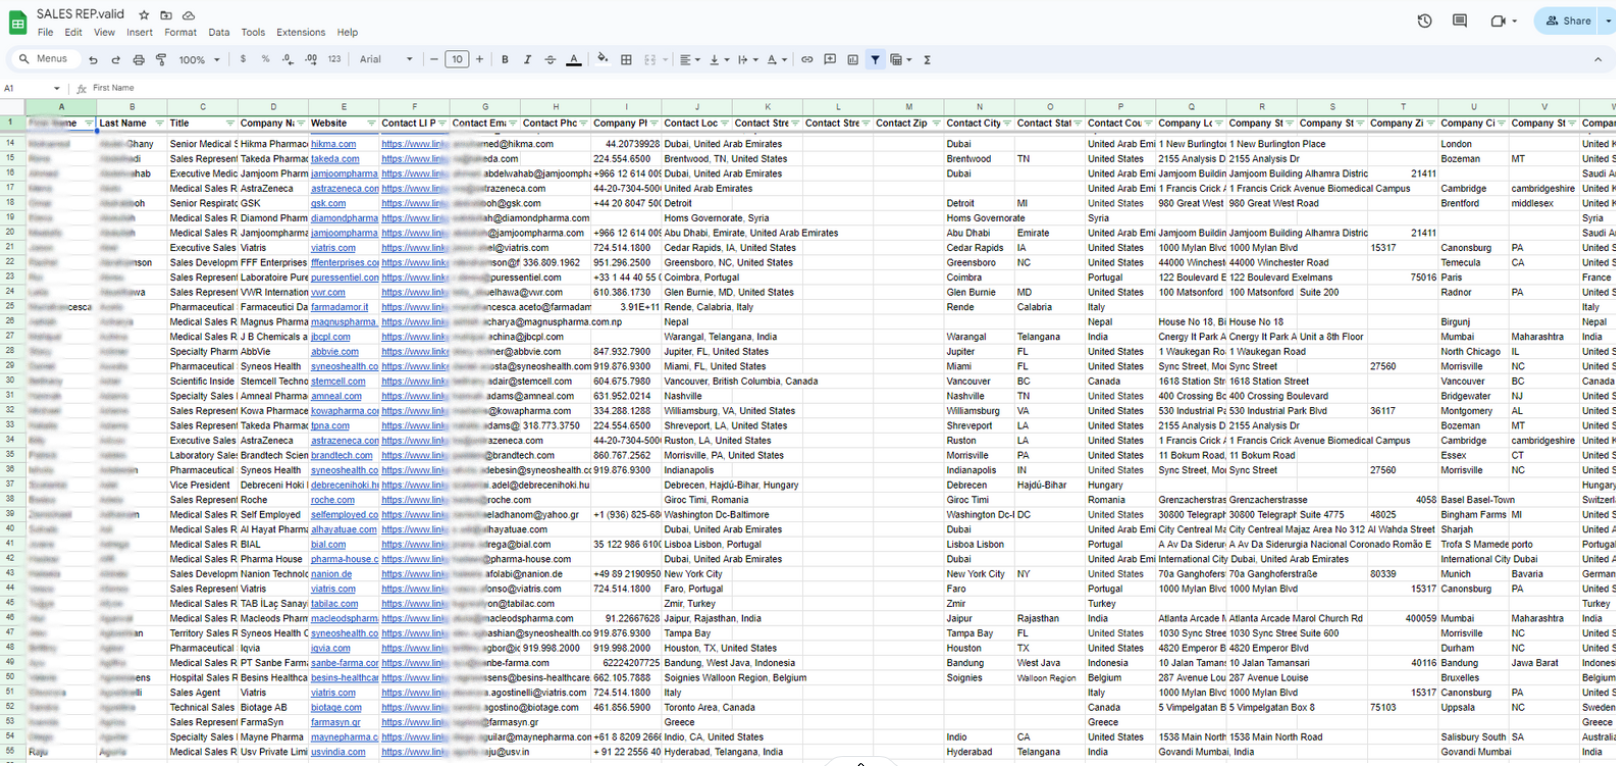Screen dimensions: 1616x766
Task: Select the paint format tool
Action: click(x=161, y=60)
